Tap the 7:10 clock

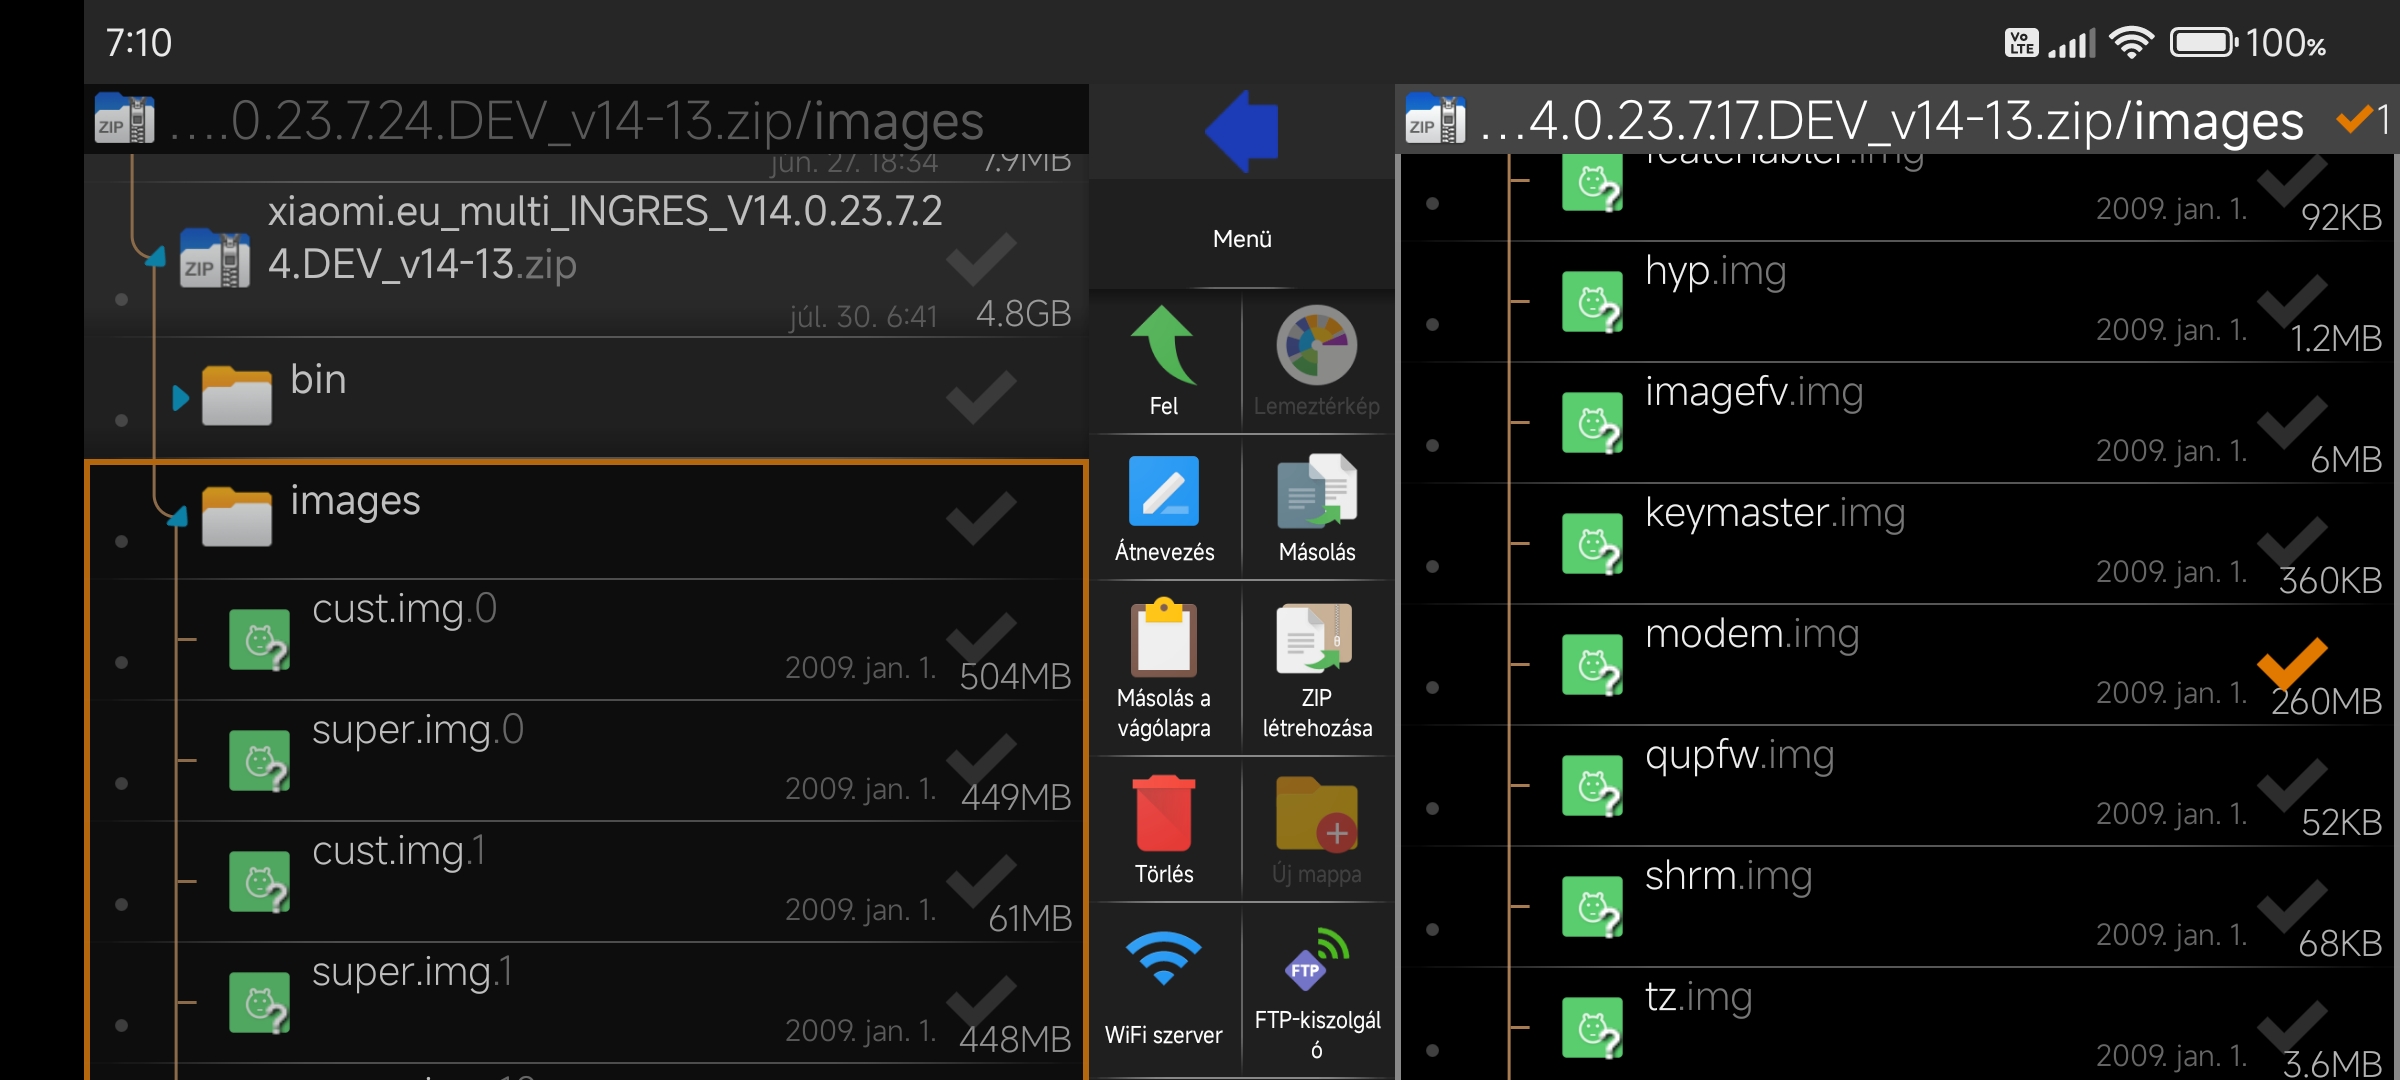pos(139,43)
